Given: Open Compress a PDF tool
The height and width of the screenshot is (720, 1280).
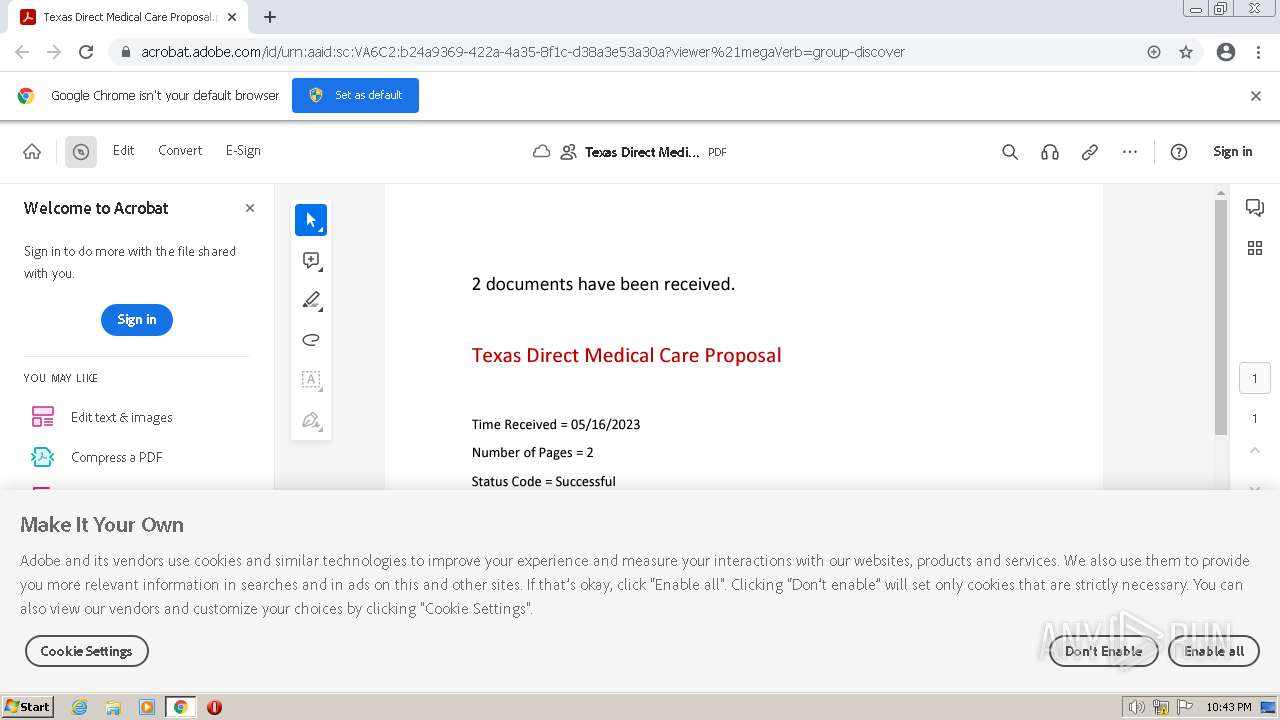Looking at the screenshot, I should click(117, 457).
